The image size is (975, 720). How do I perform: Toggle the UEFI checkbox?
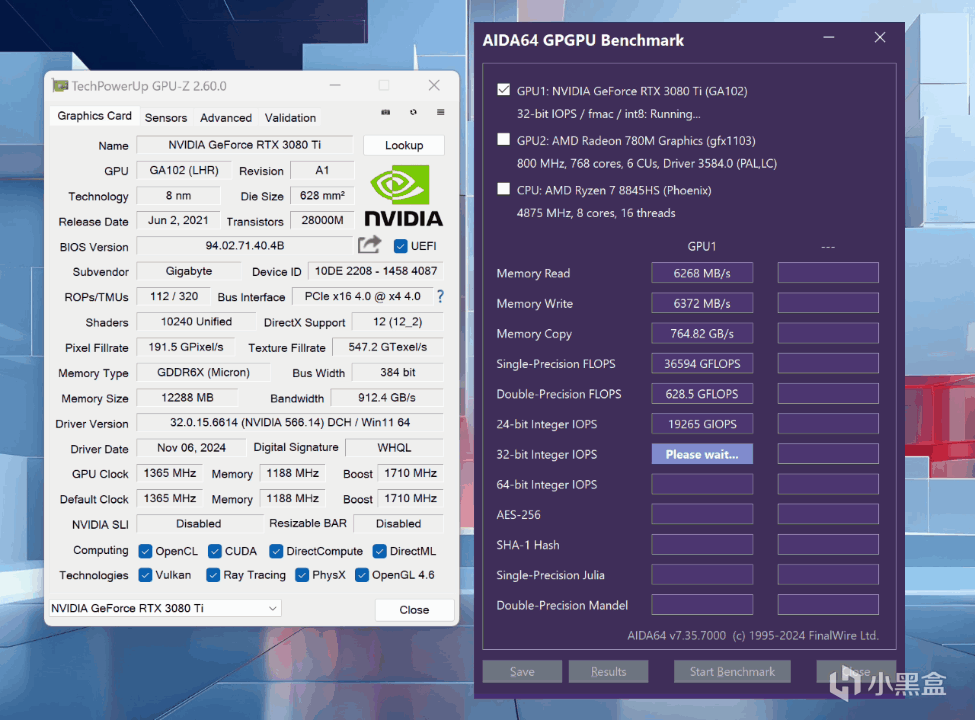(x=400, y=246)
